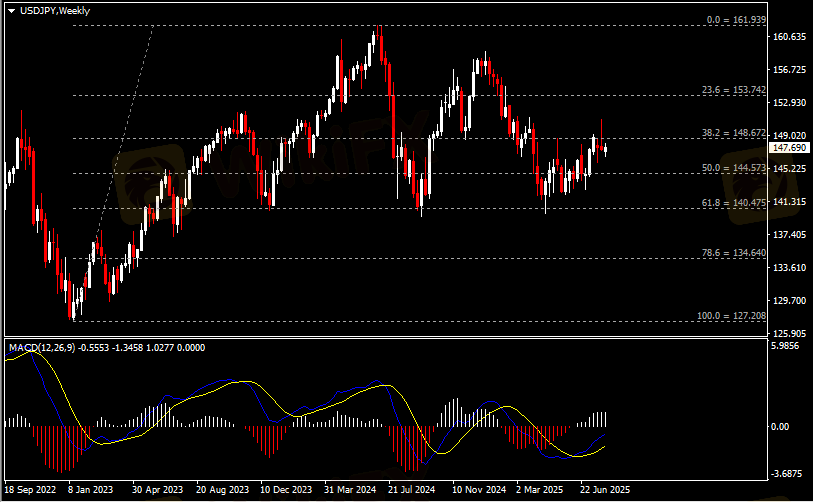Select the 0.0 = 161.939 Fibonacci level label
Viewport: 813px width, 502px height.
click(x=736, y=20)
